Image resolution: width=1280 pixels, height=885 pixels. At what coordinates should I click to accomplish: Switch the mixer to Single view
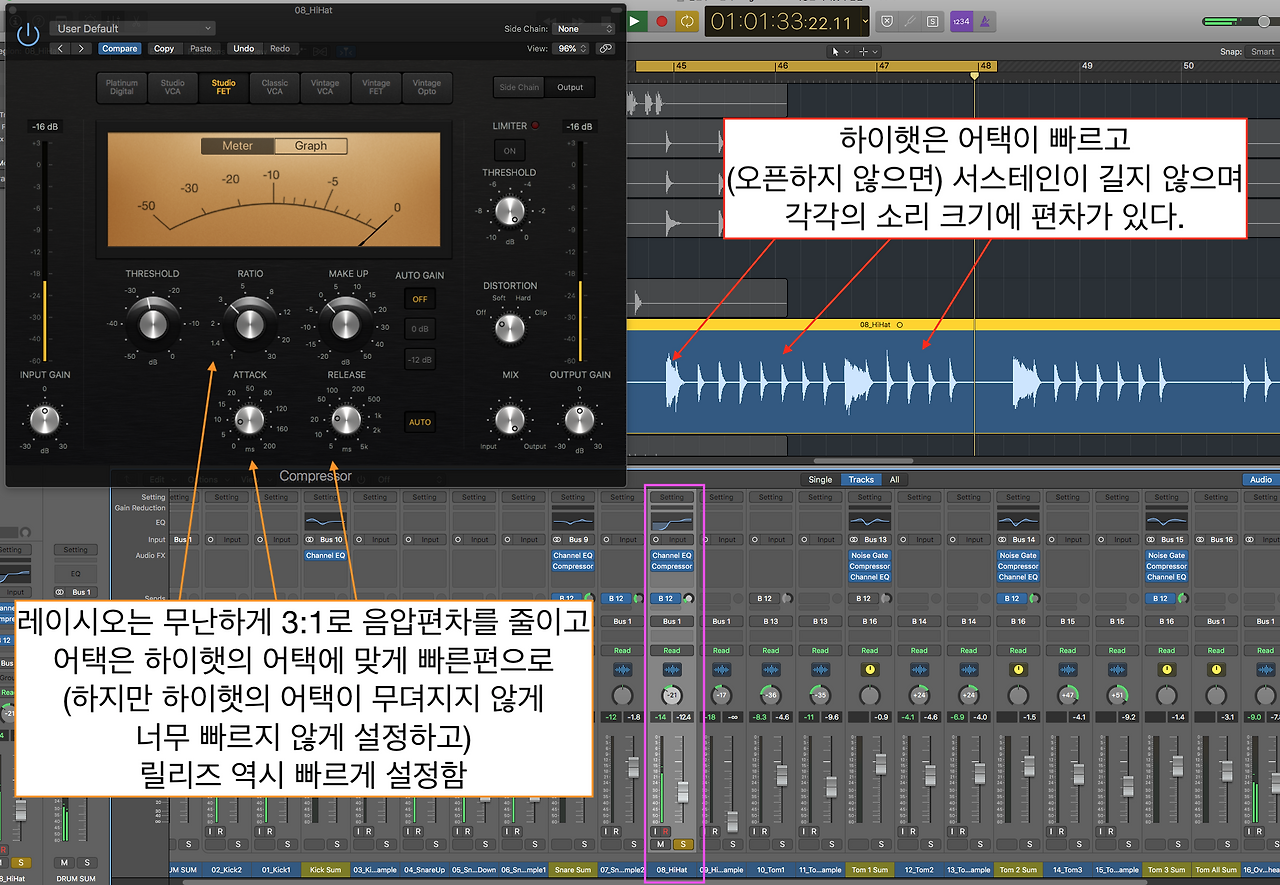(x=820, y=479)
